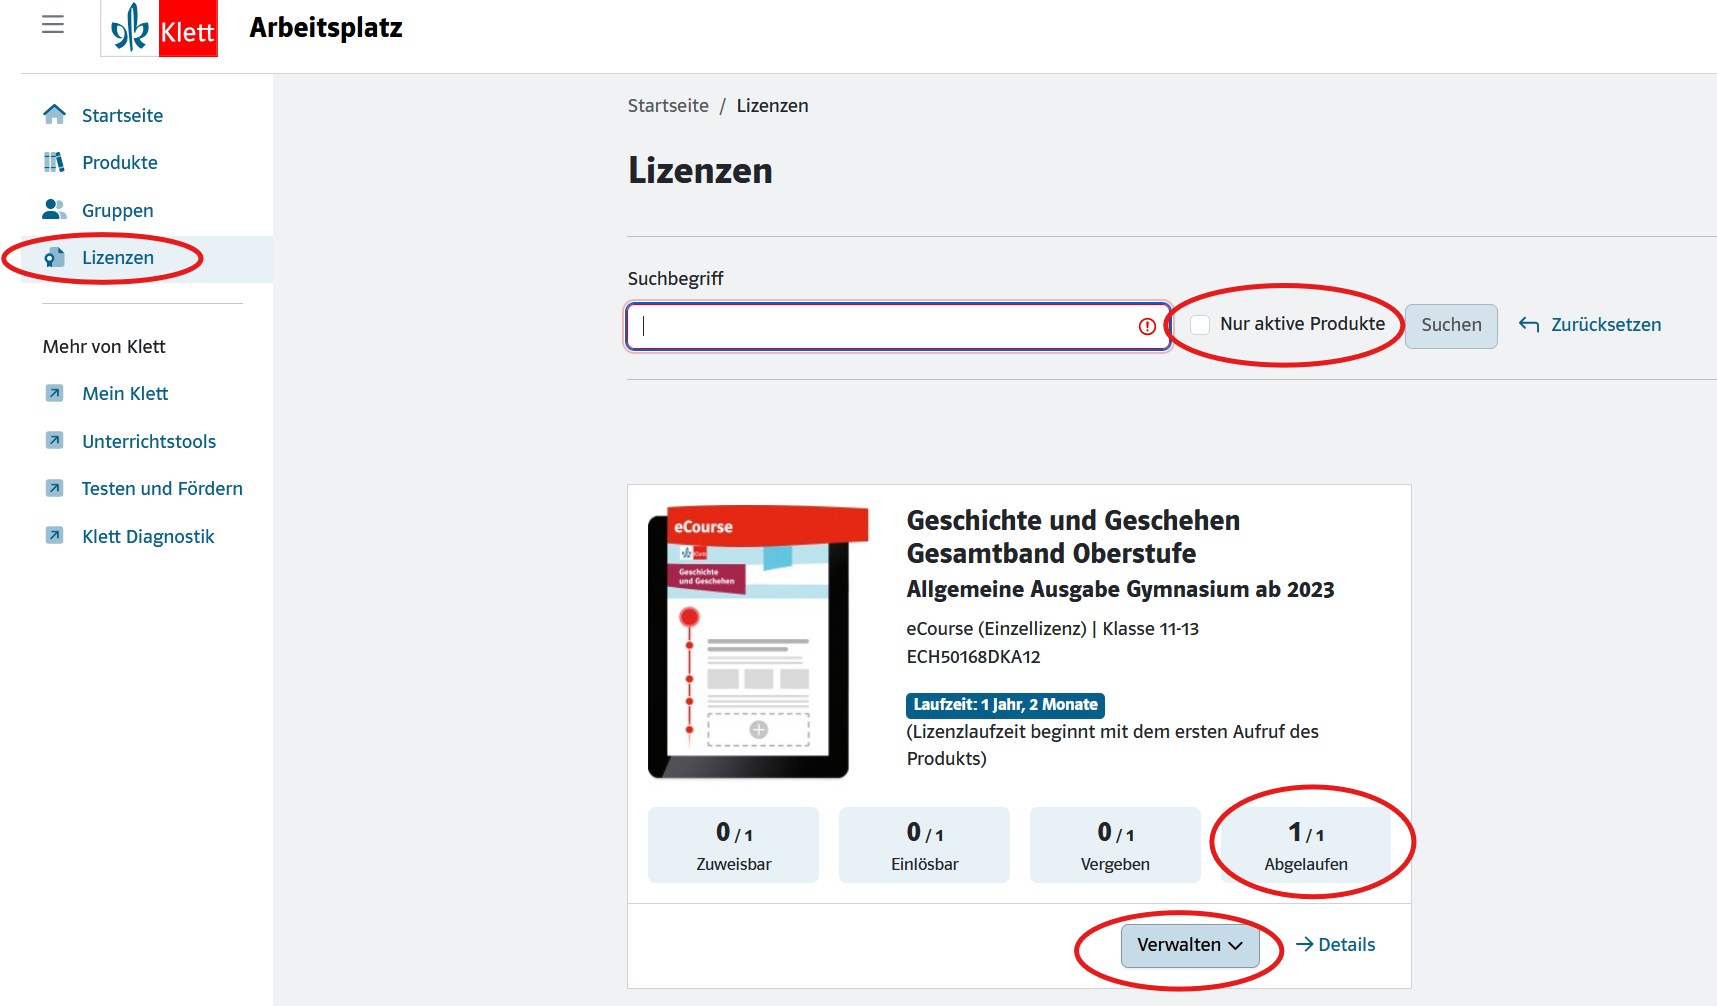Click the red error icon in search field
Image resolution: width=1717 pixels, height=1006 pixels.
[1147, 326]
